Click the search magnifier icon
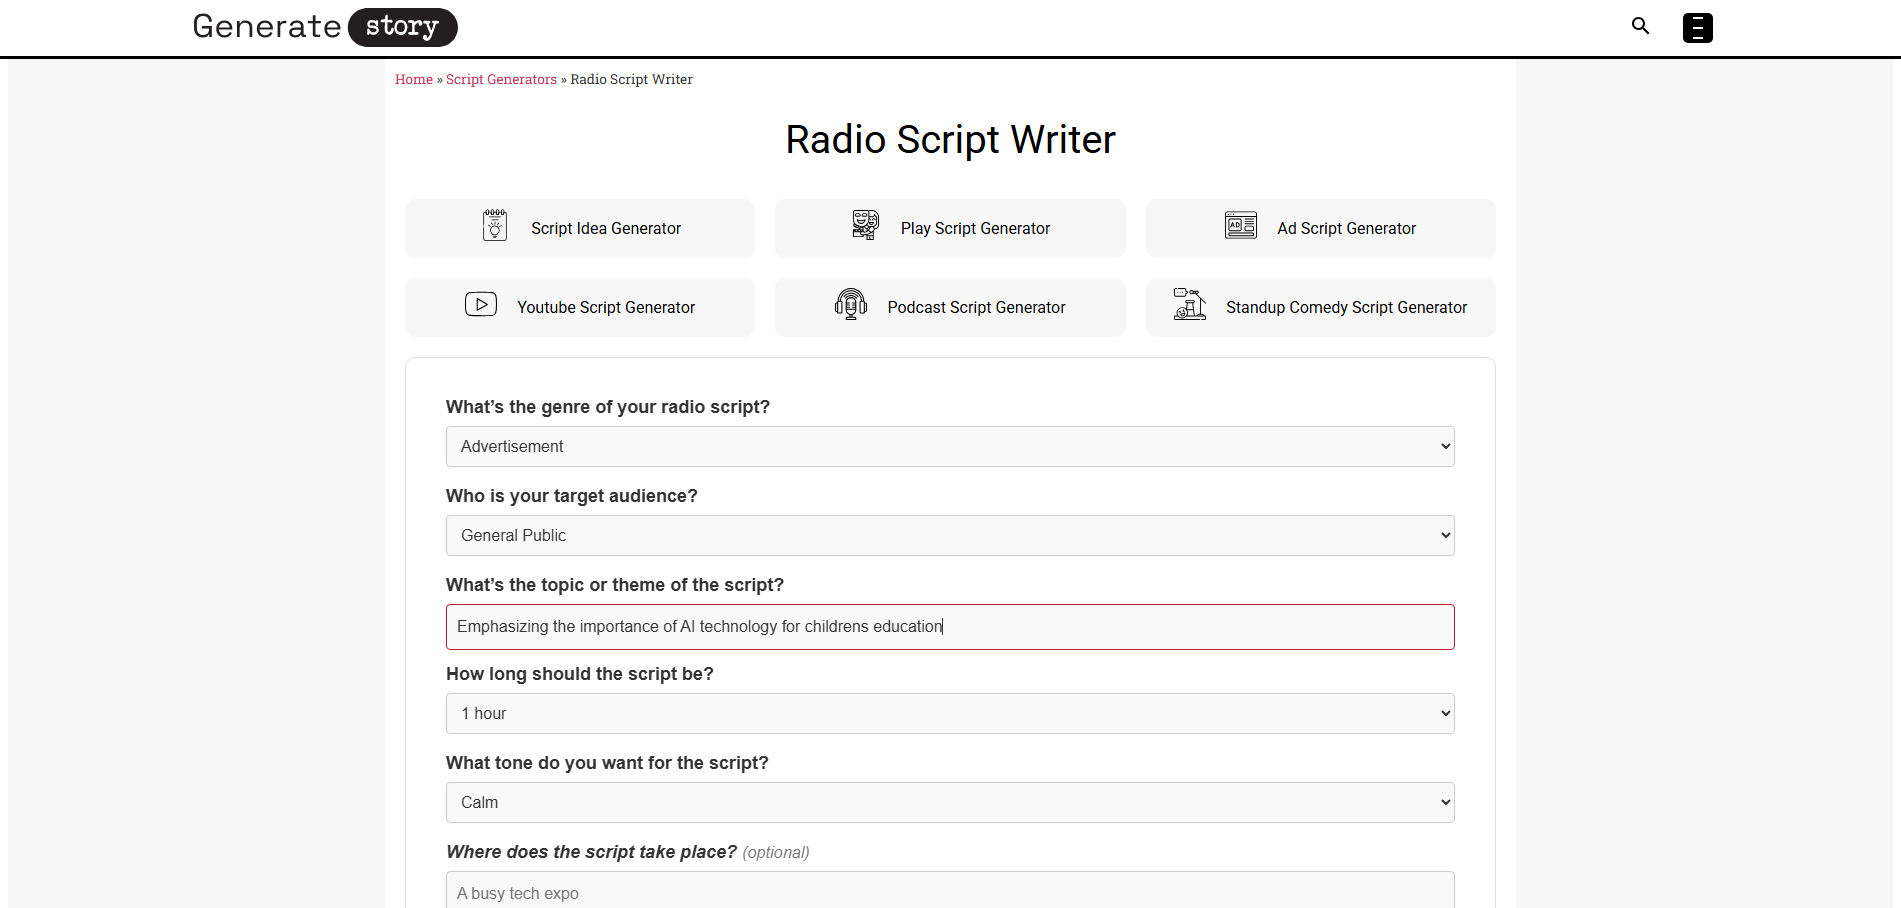The width and height of the screenshot is (1901, 908). 1640,26
